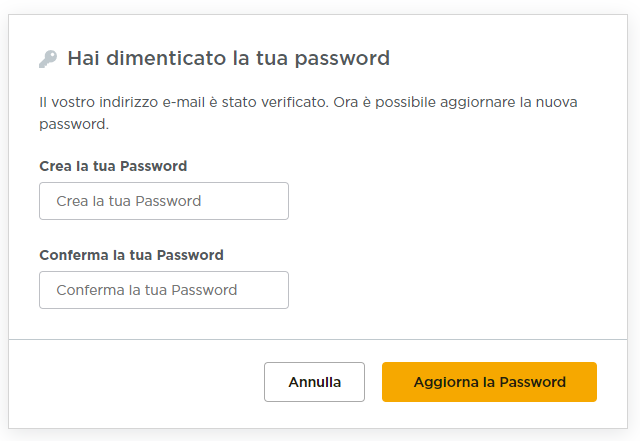The image size is (640, 441).
Task: Click the yellow update password button
Action: [x=489, y=382]
